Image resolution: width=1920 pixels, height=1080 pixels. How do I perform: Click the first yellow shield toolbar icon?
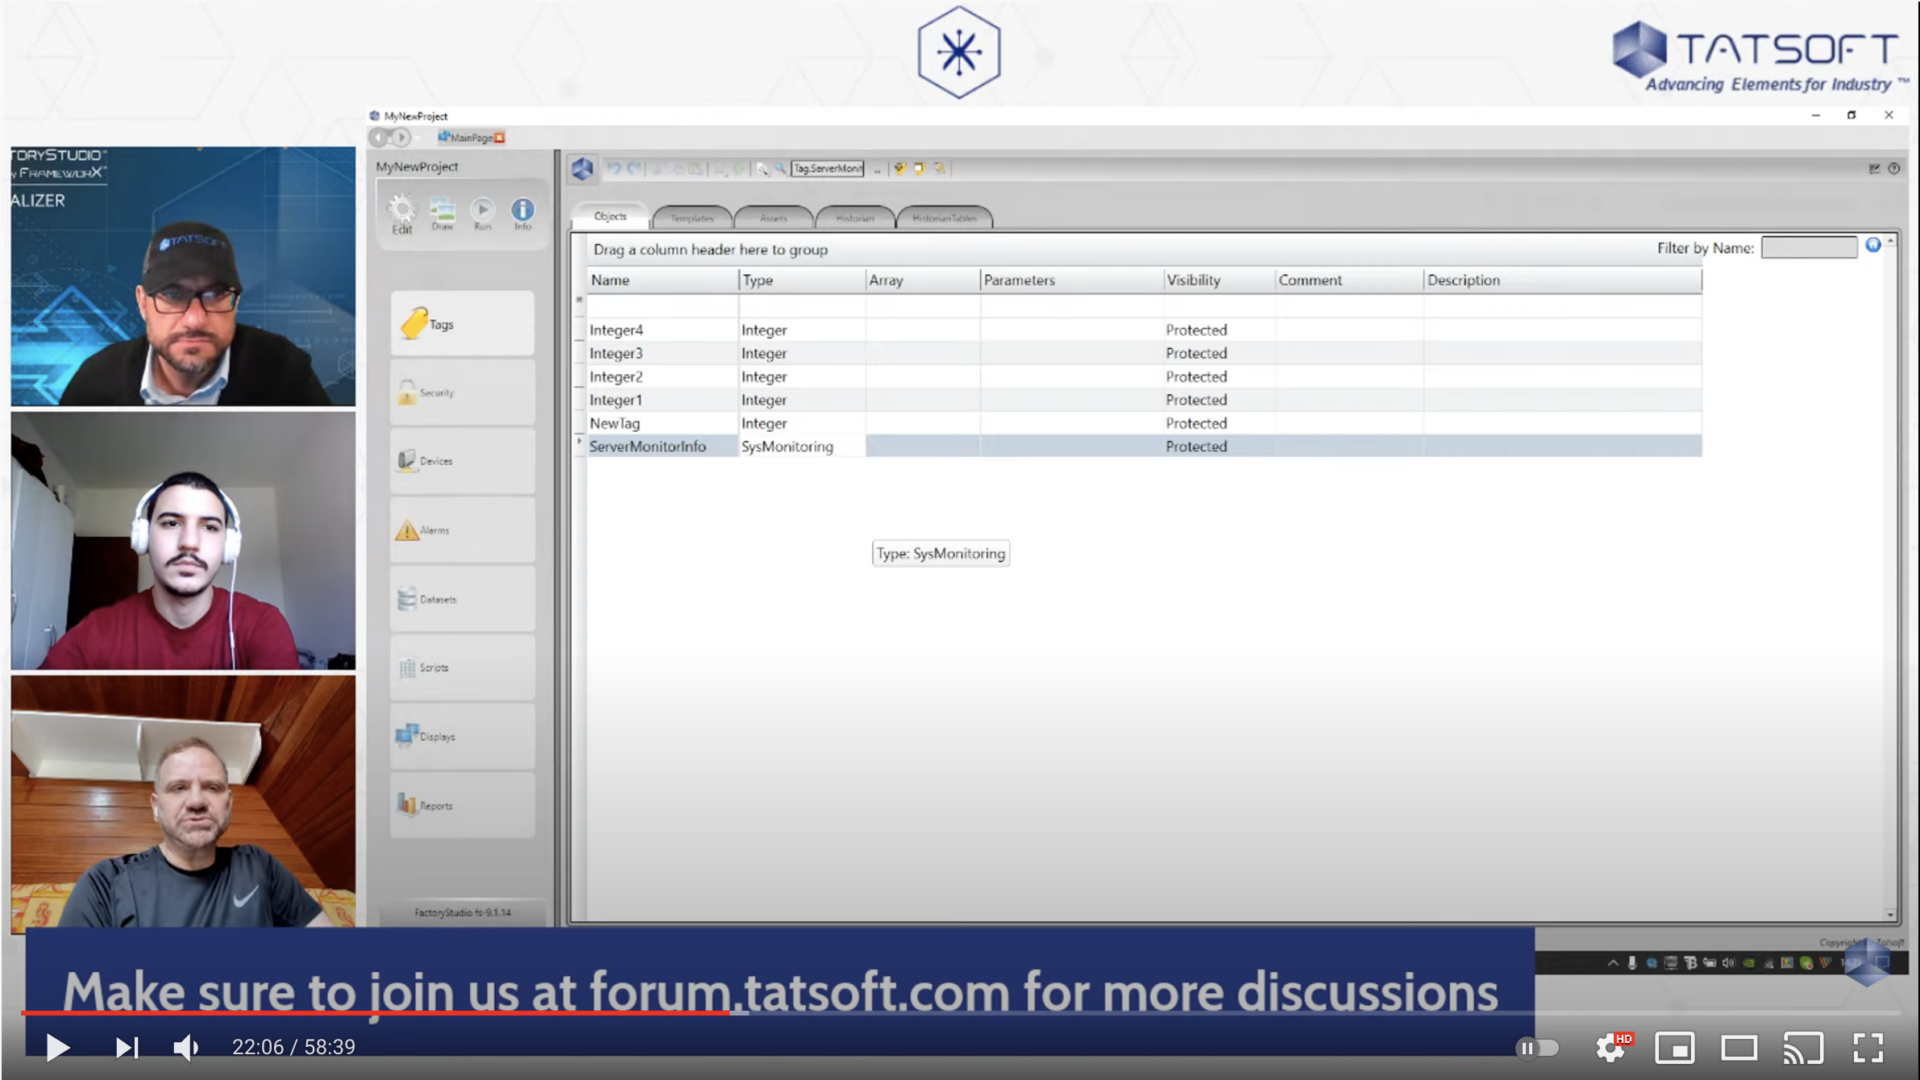coord(899,168)
